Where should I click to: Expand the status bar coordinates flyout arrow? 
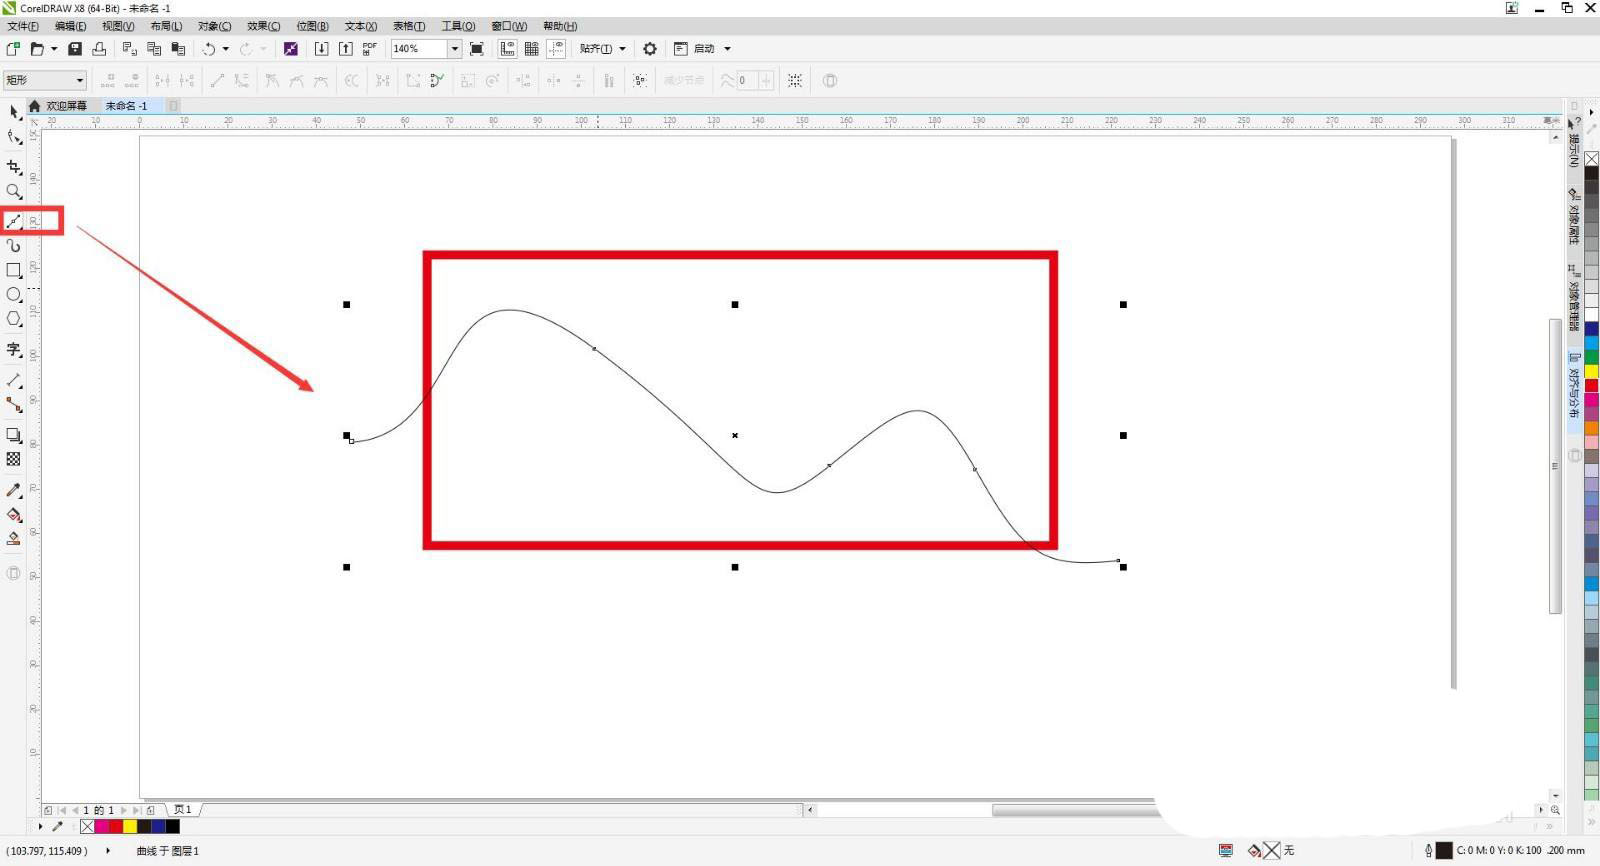pos(108,851)
